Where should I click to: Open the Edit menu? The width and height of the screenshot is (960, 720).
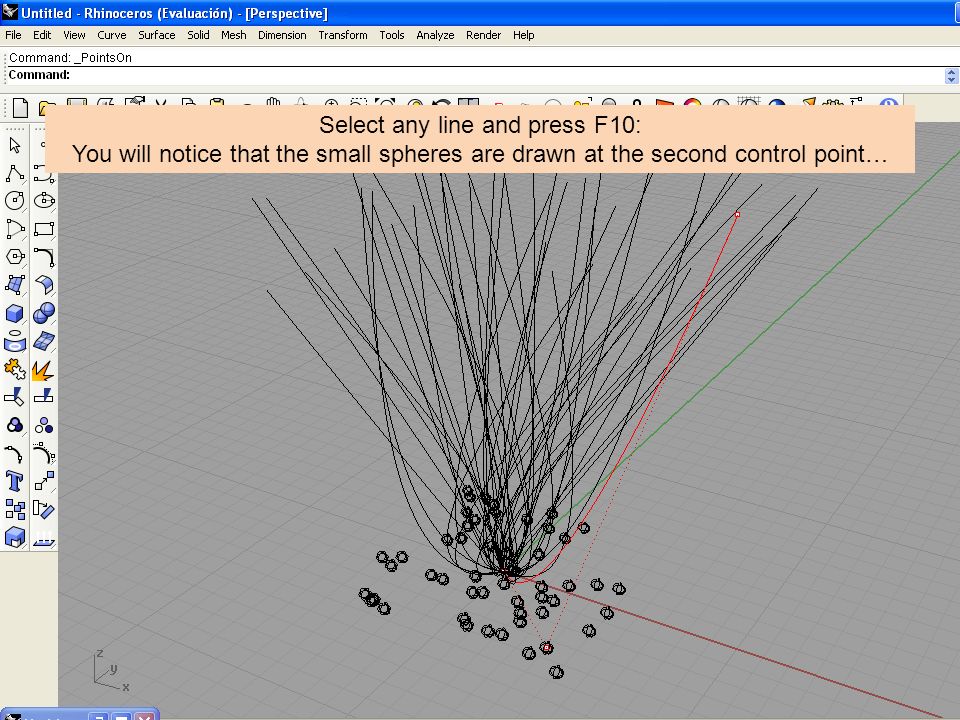42,35
